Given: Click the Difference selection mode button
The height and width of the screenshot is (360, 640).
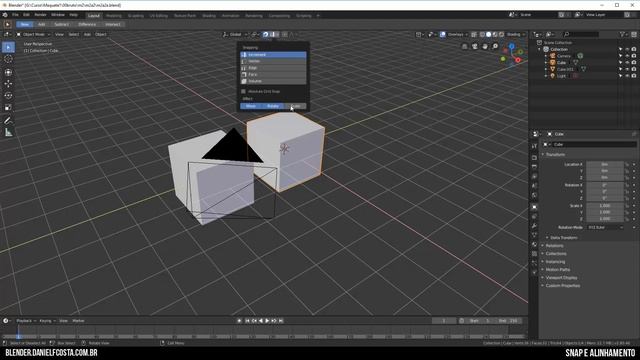Looking at the screenshot, I should click(x=87, y=24).
